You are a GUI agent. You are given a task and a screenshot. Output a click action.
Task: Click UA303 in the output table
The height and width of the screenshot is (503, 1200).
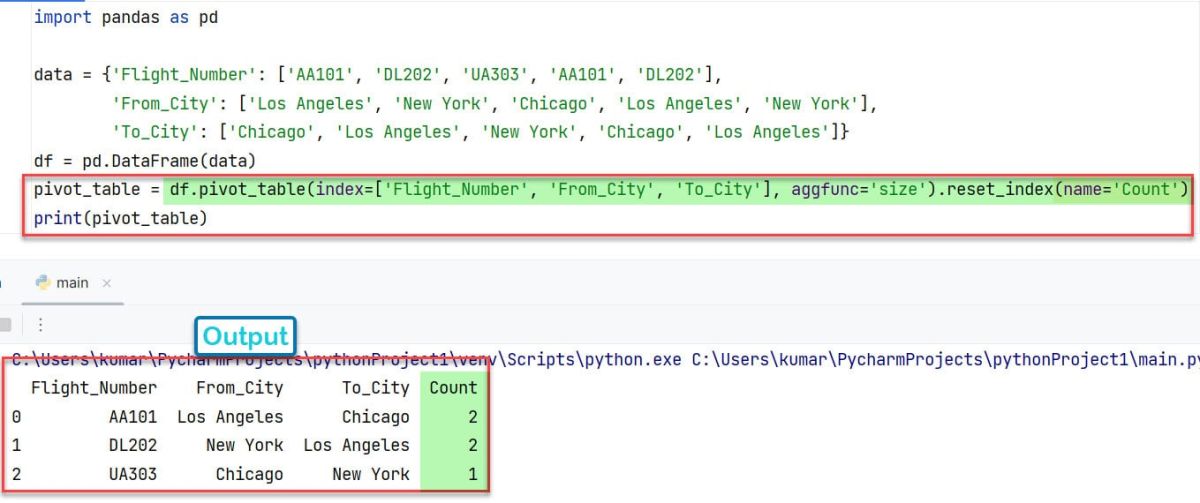[x=133, y=475]
